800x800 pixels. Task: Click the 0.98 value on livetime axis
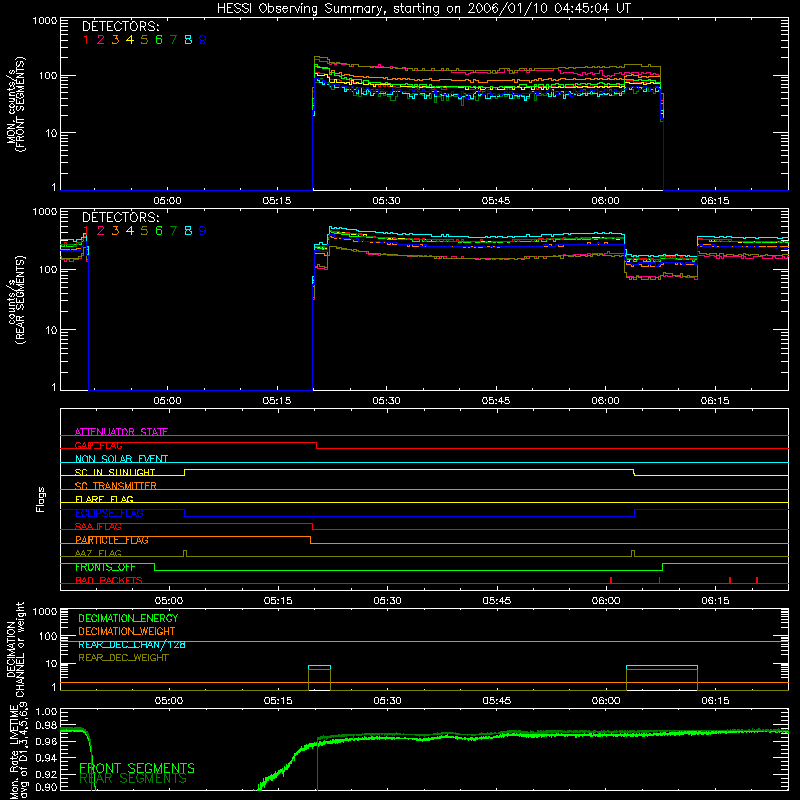tap(46, 726)
